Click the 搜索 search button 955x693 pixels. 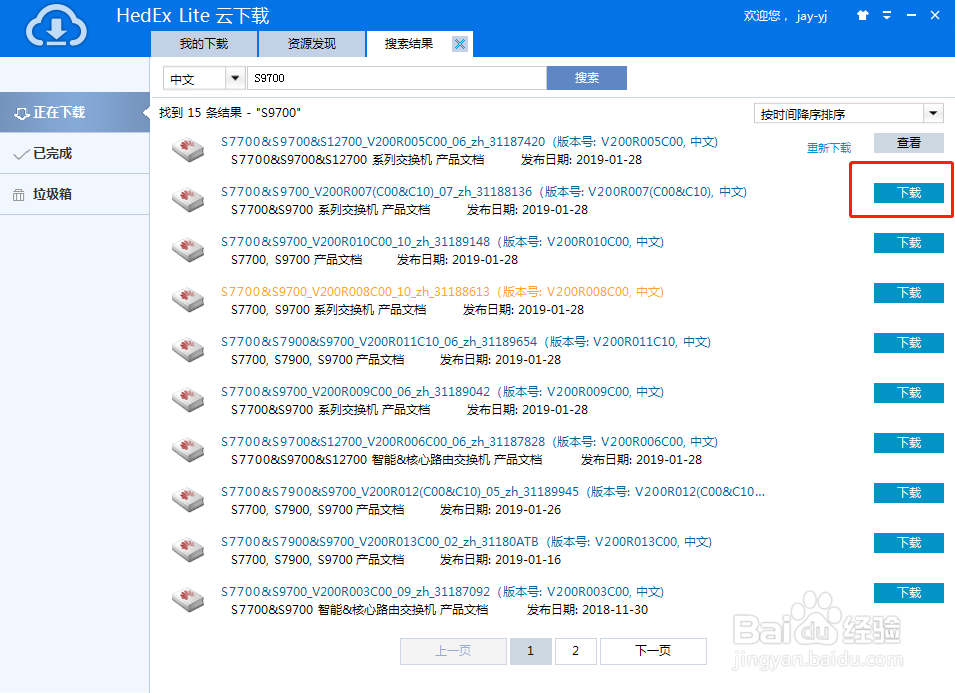[587, 78]
